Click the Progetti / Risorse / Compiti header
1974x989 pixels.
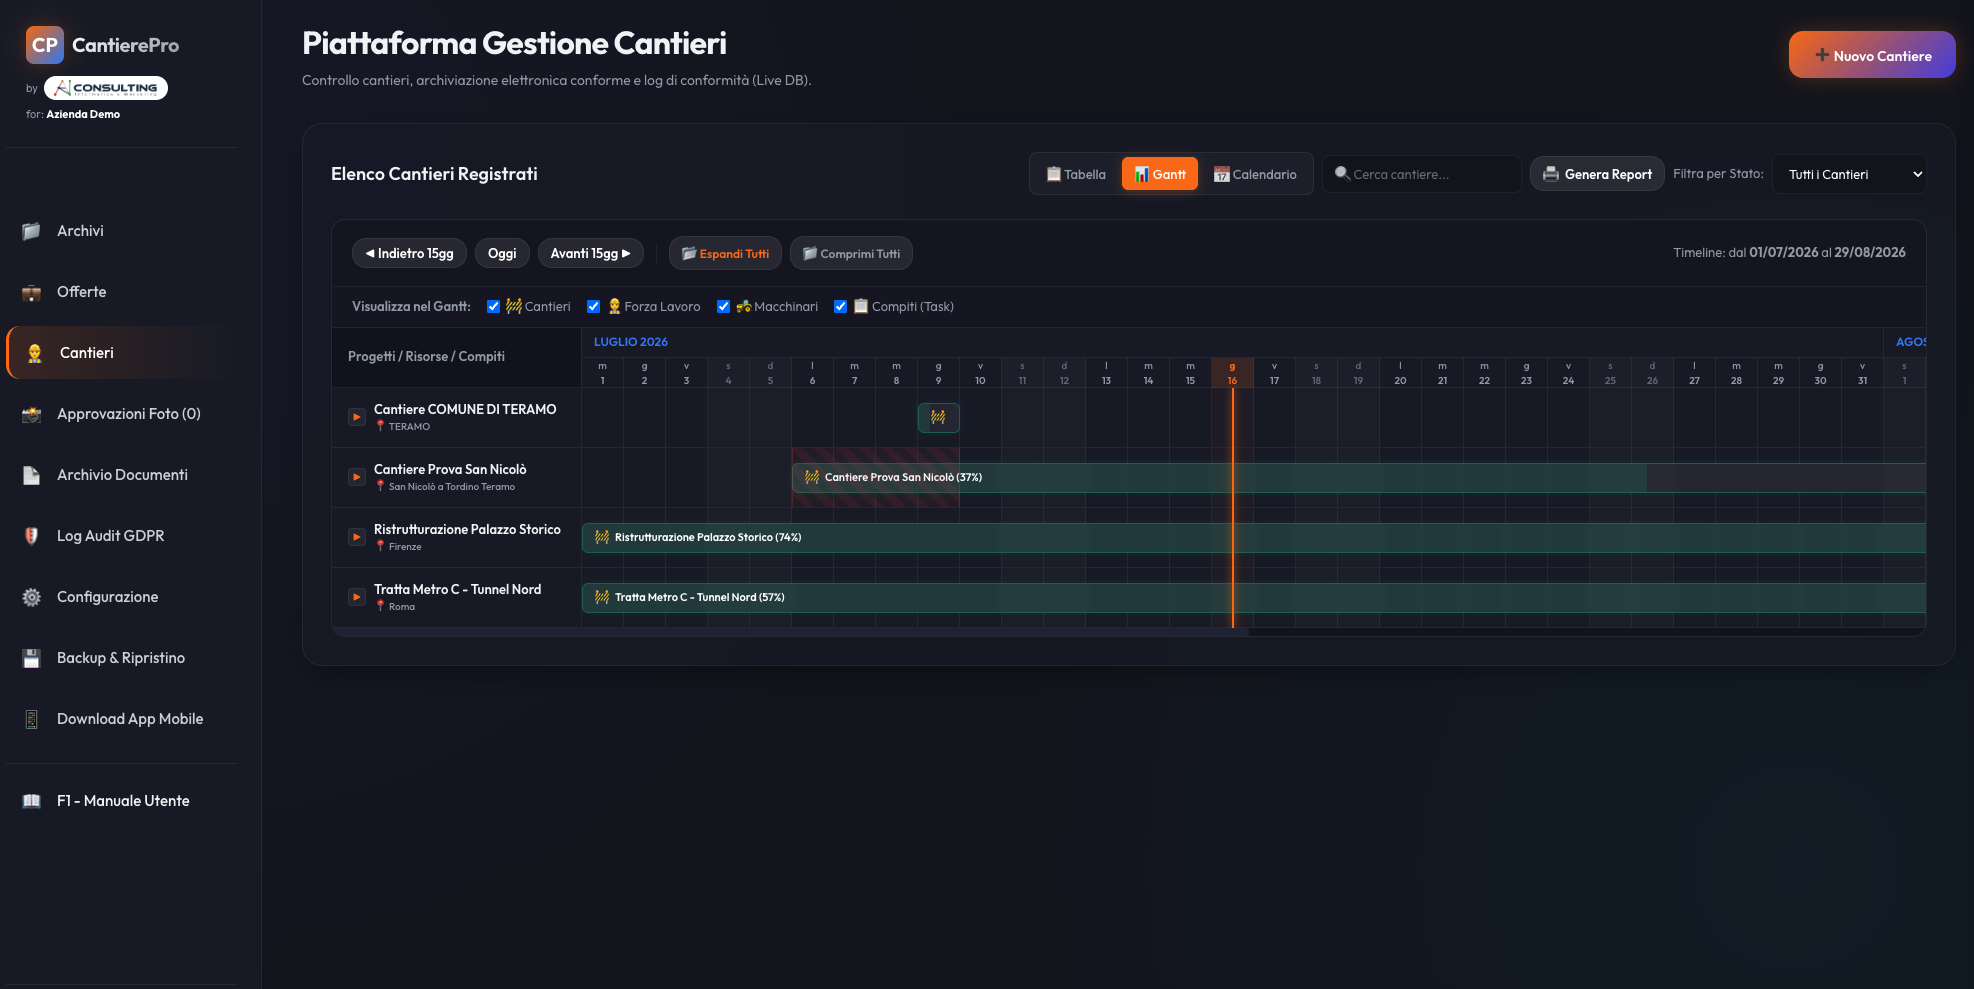426,357
